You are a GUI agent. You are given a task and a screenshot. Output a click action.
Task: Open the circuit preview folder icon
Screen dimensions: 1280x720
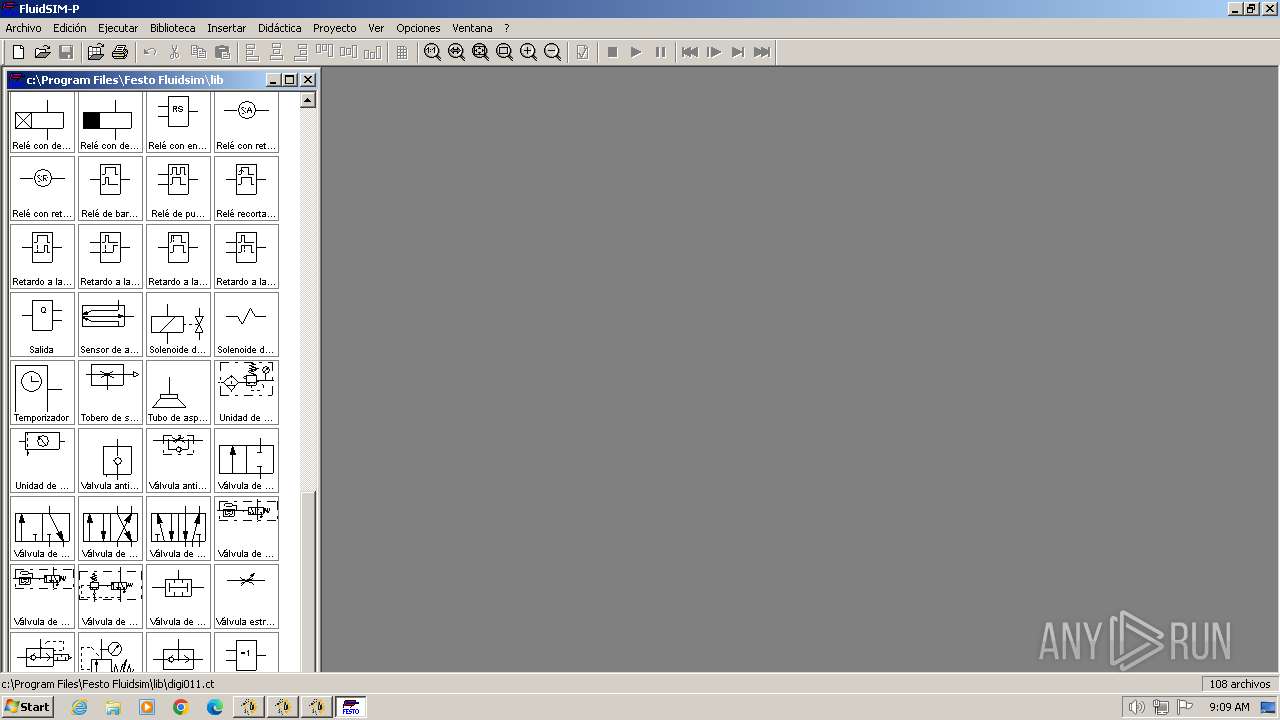click(96, 52)
